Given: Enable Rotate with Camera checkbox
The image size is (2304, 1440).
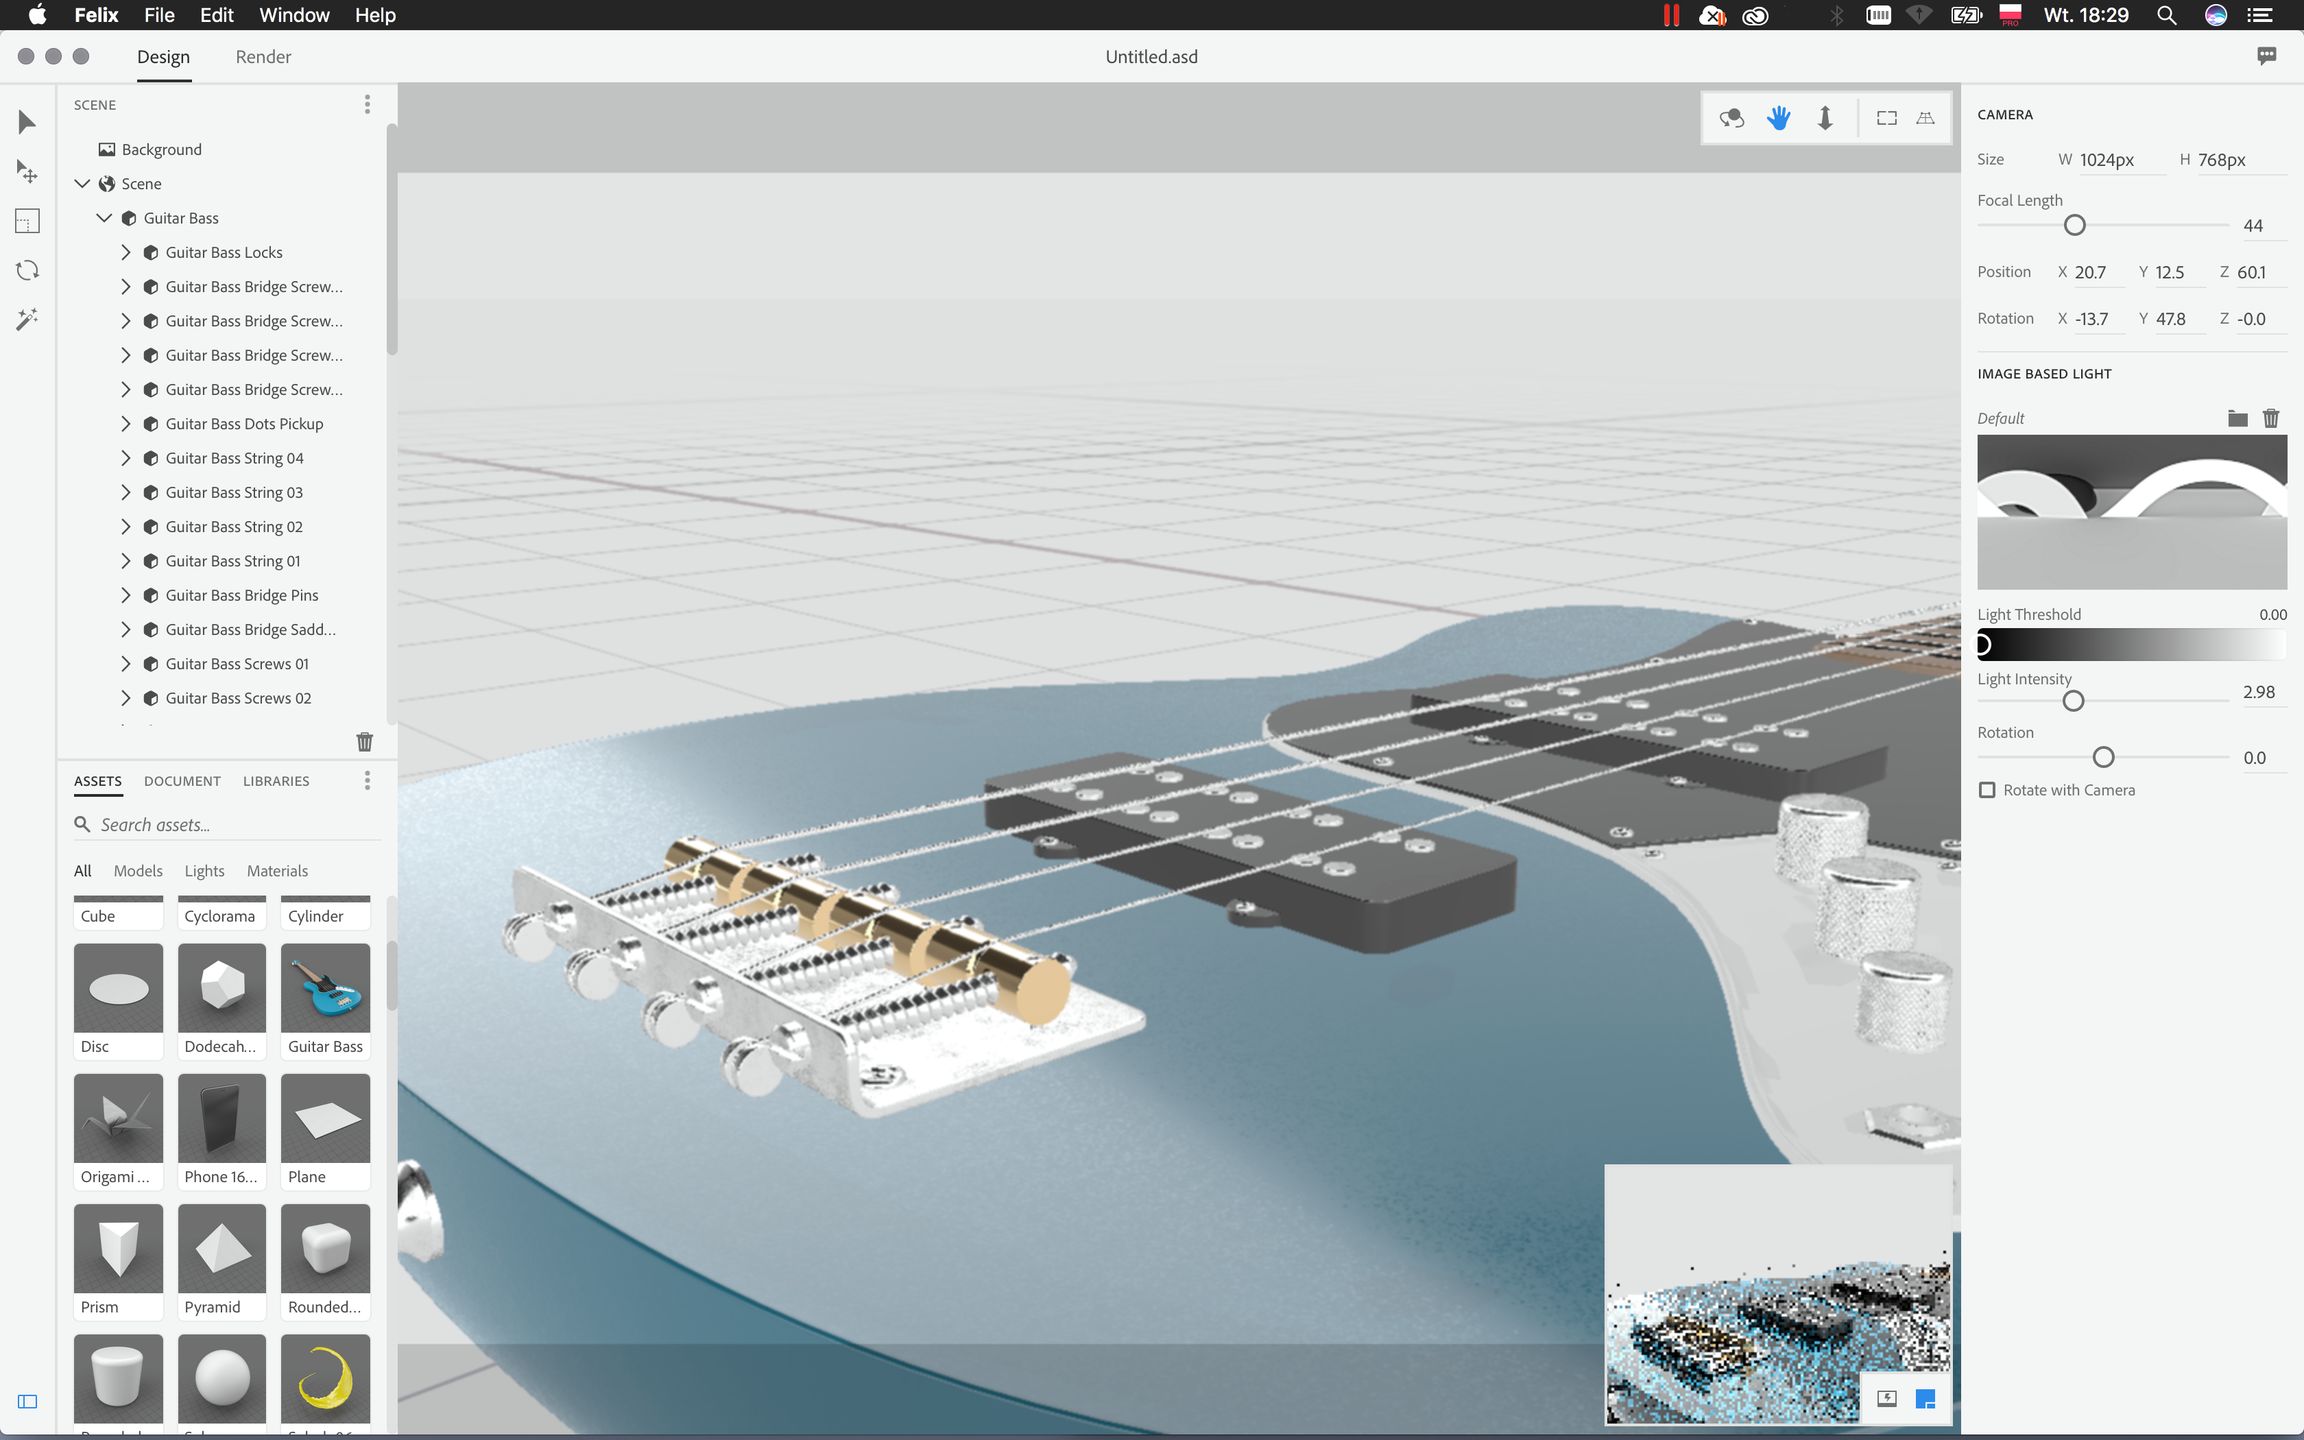Looking at the screenshot, I should 1987,790.
